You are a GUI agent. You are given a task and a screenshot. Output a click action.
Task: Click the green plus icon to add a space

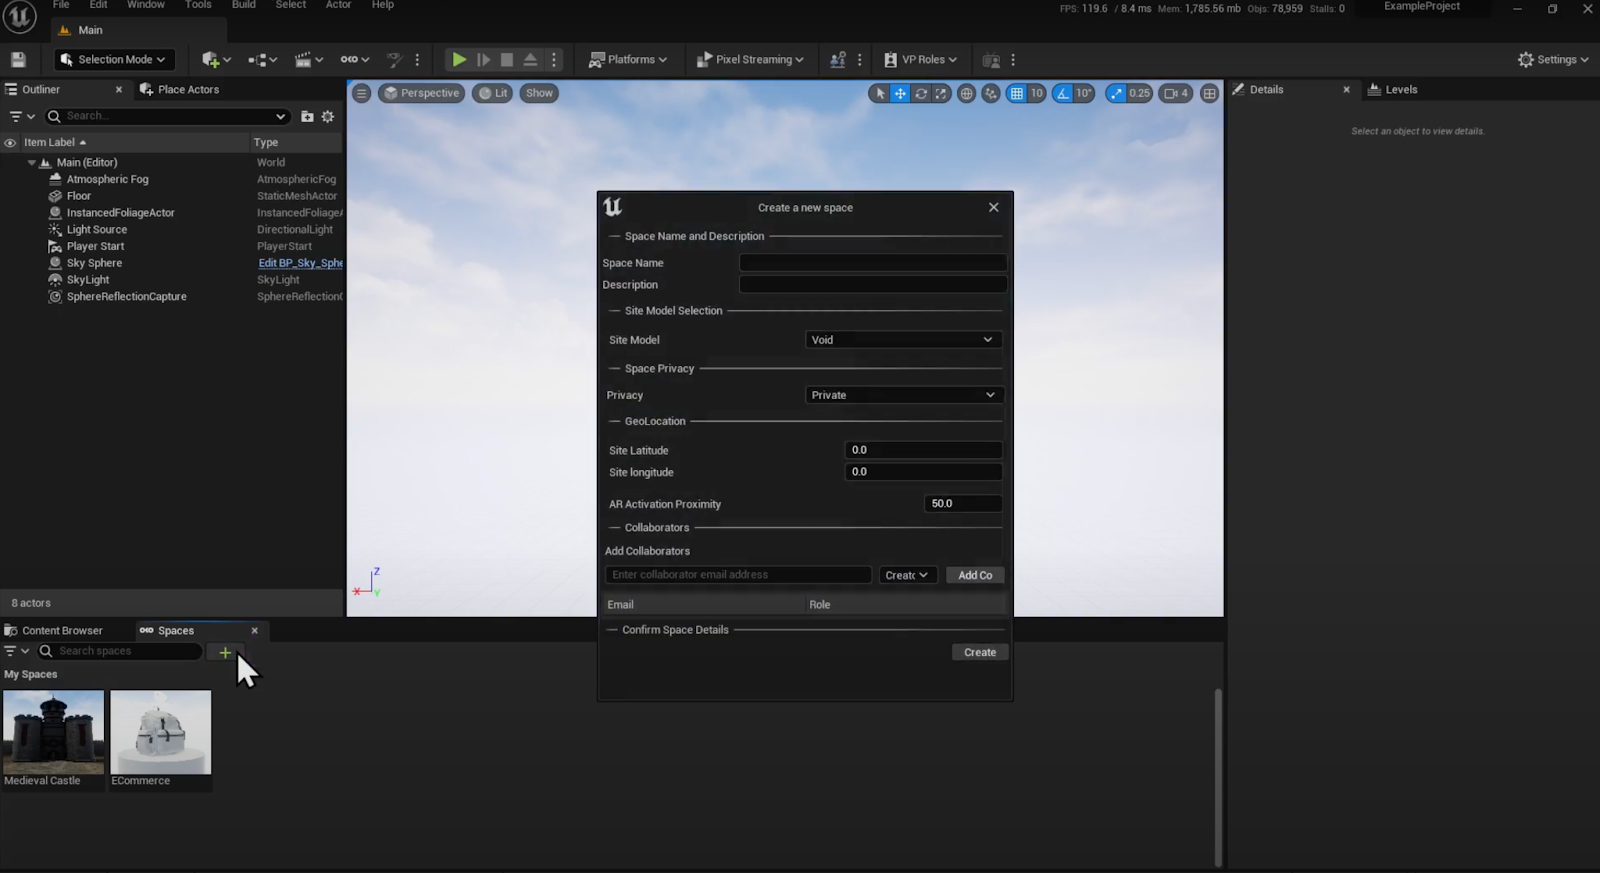point(225,652)
